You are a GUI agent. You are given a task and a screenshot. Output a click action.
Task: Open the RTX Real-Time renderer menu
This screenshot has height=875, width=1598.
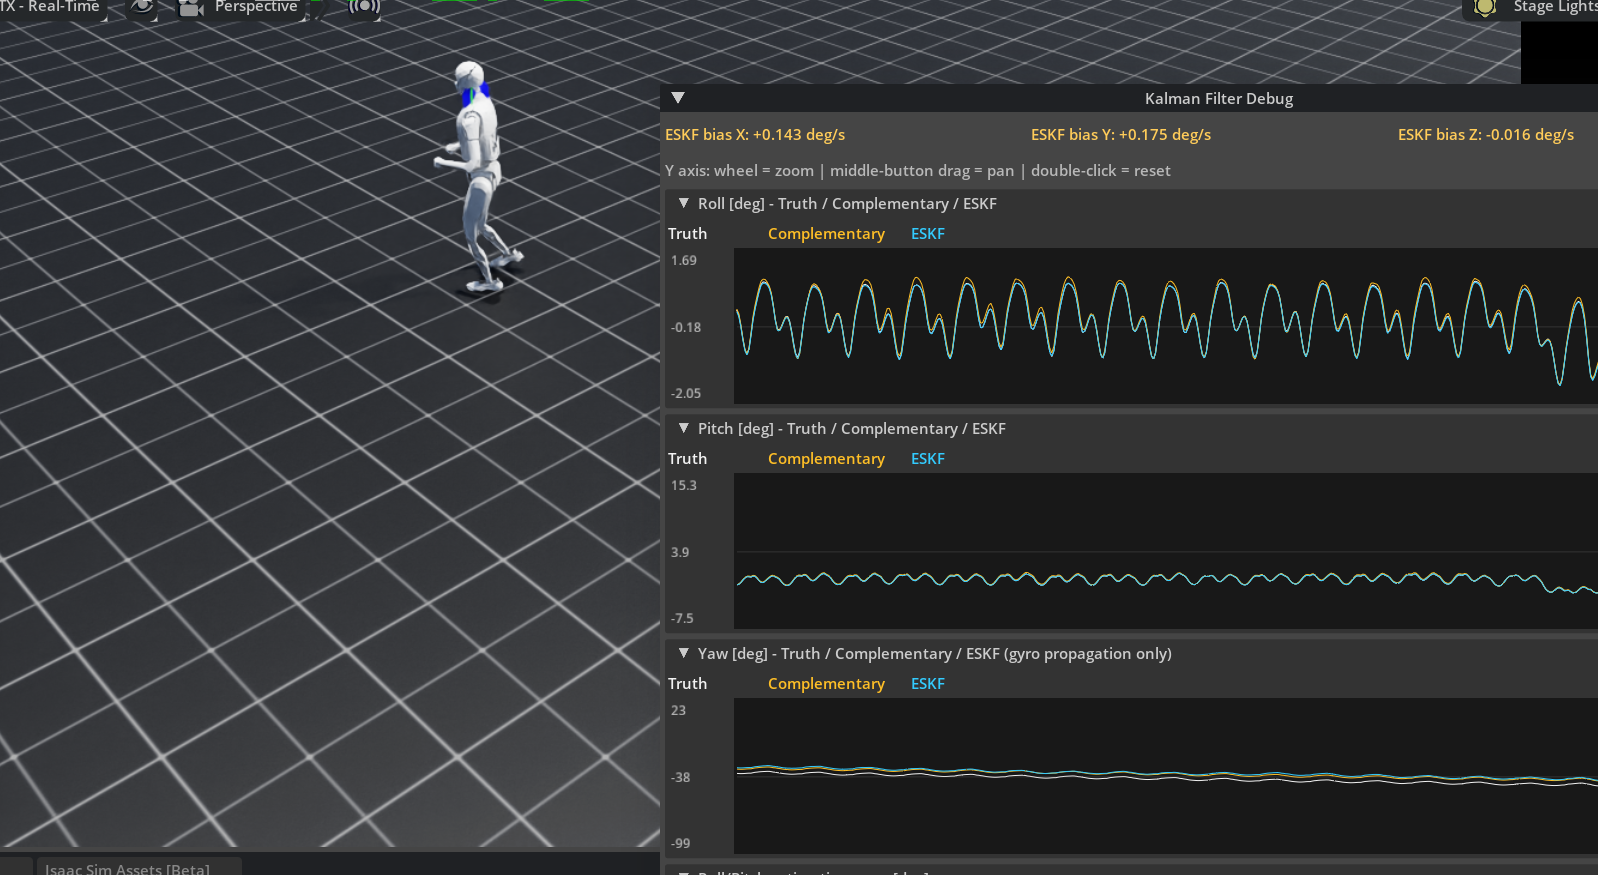tap(52, 8)
